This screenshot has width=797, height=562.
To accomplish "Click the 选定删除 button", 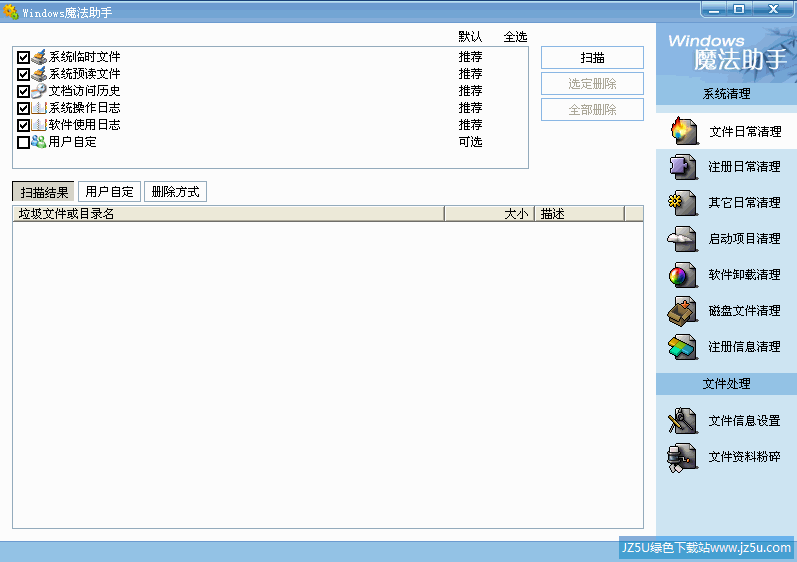I will 592,83.
